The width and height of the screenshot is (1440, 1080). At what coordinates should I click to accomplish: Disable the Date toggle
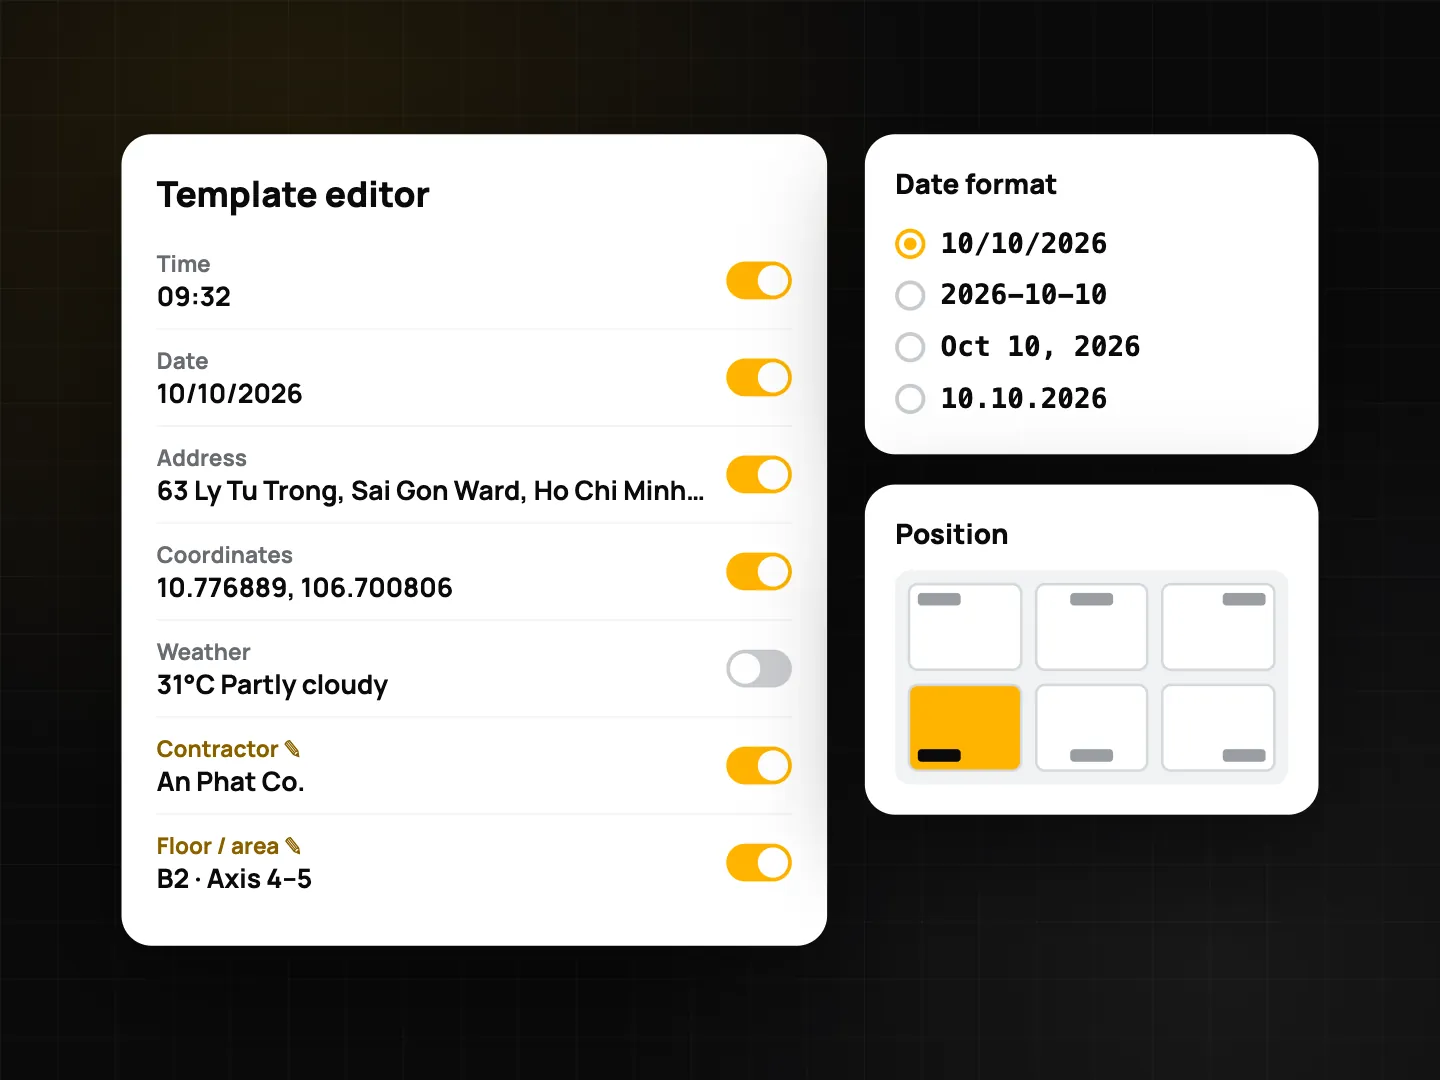coord(759,378)
